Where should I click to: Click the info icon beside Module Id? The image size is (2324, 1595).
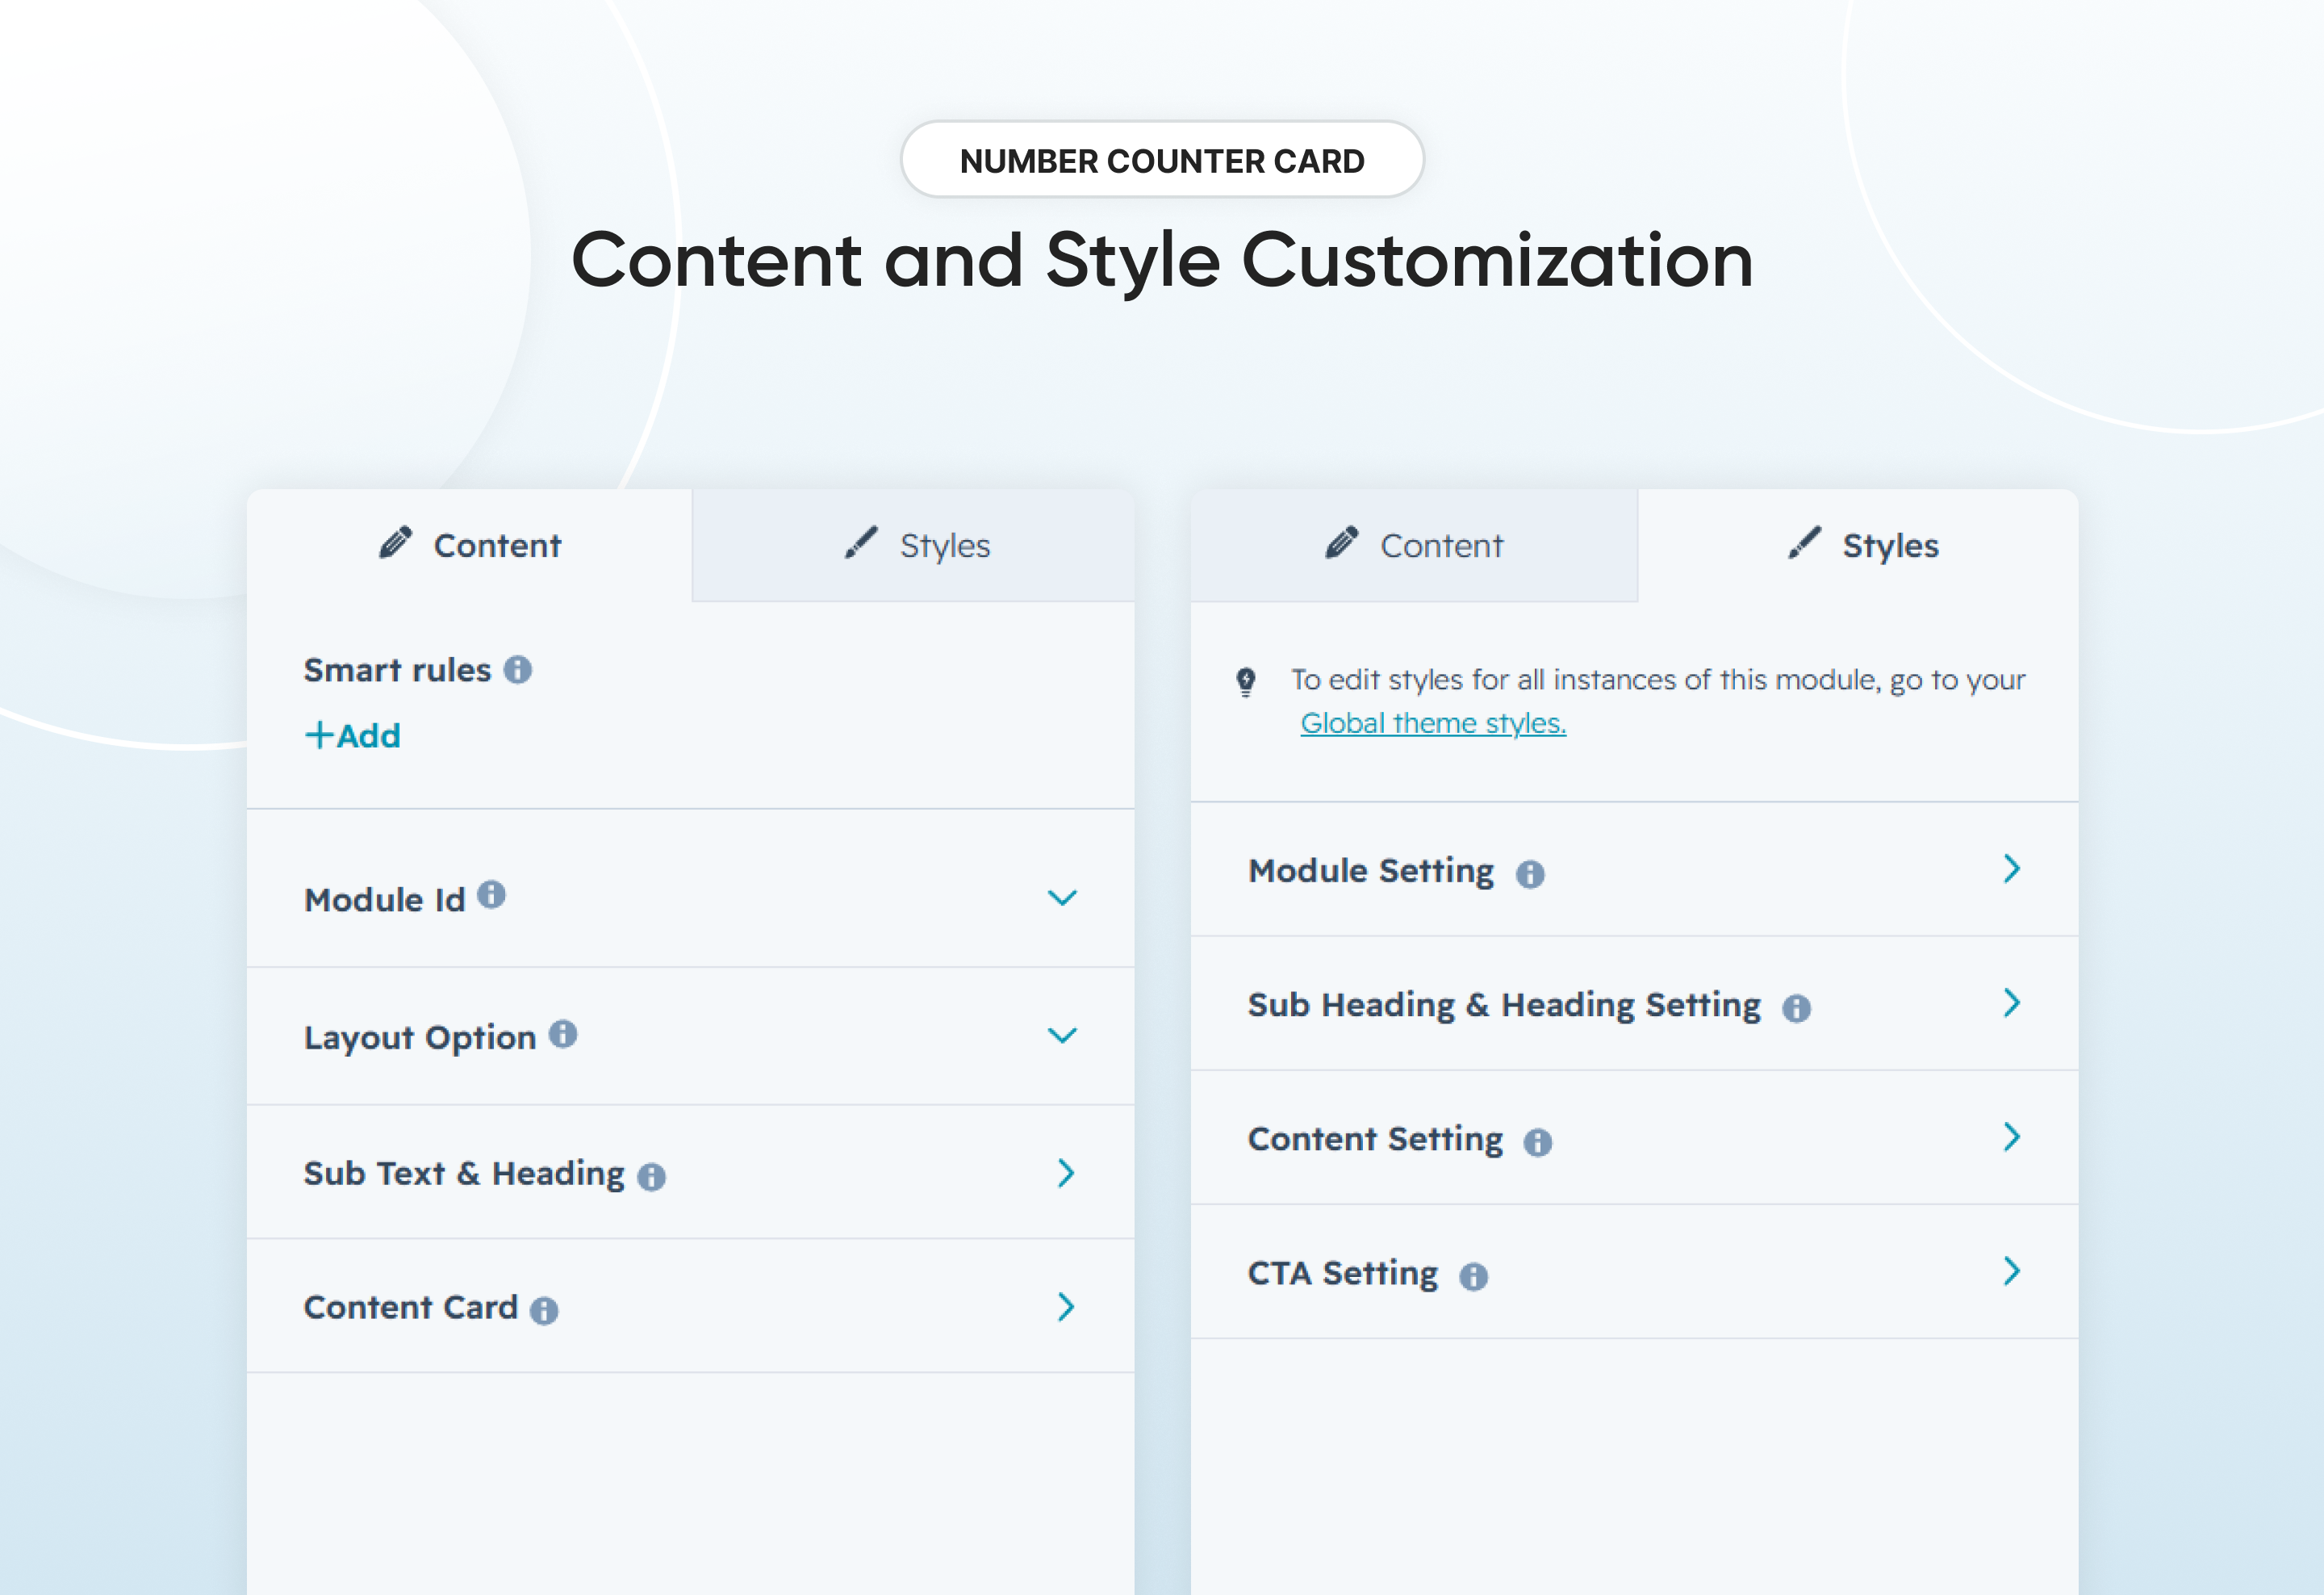tap(491, 894)
